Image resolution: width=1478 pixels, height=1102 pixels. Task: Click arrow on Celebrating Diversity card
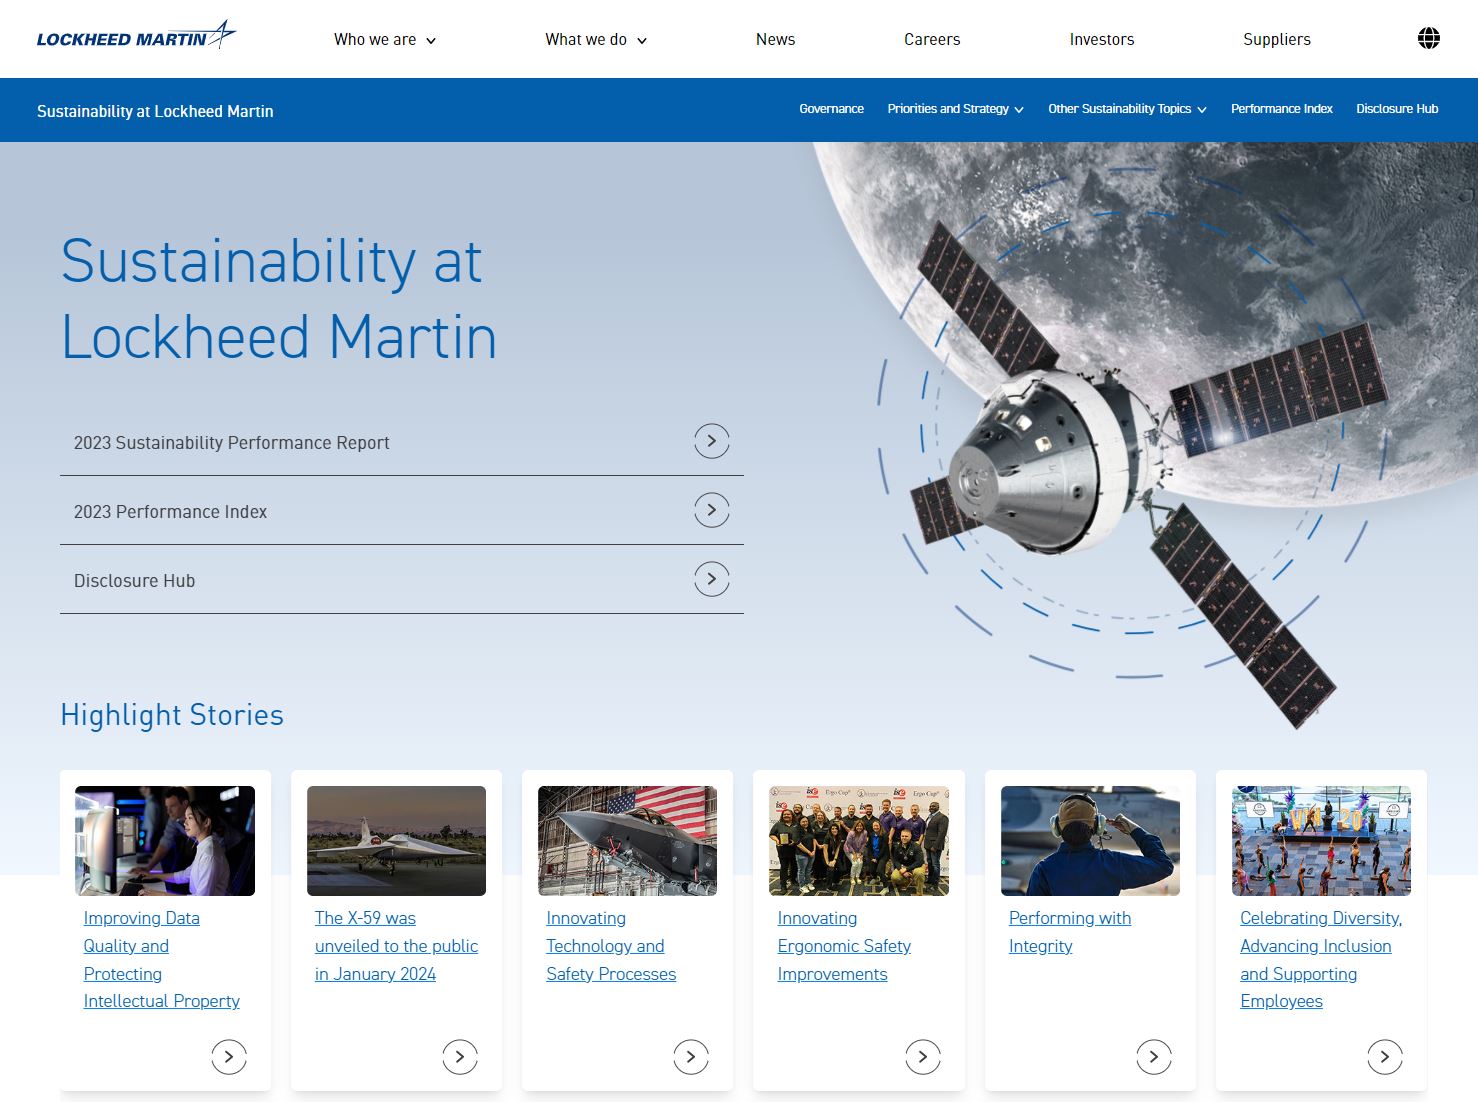pyautogui.click(x=1385, y=1057)
